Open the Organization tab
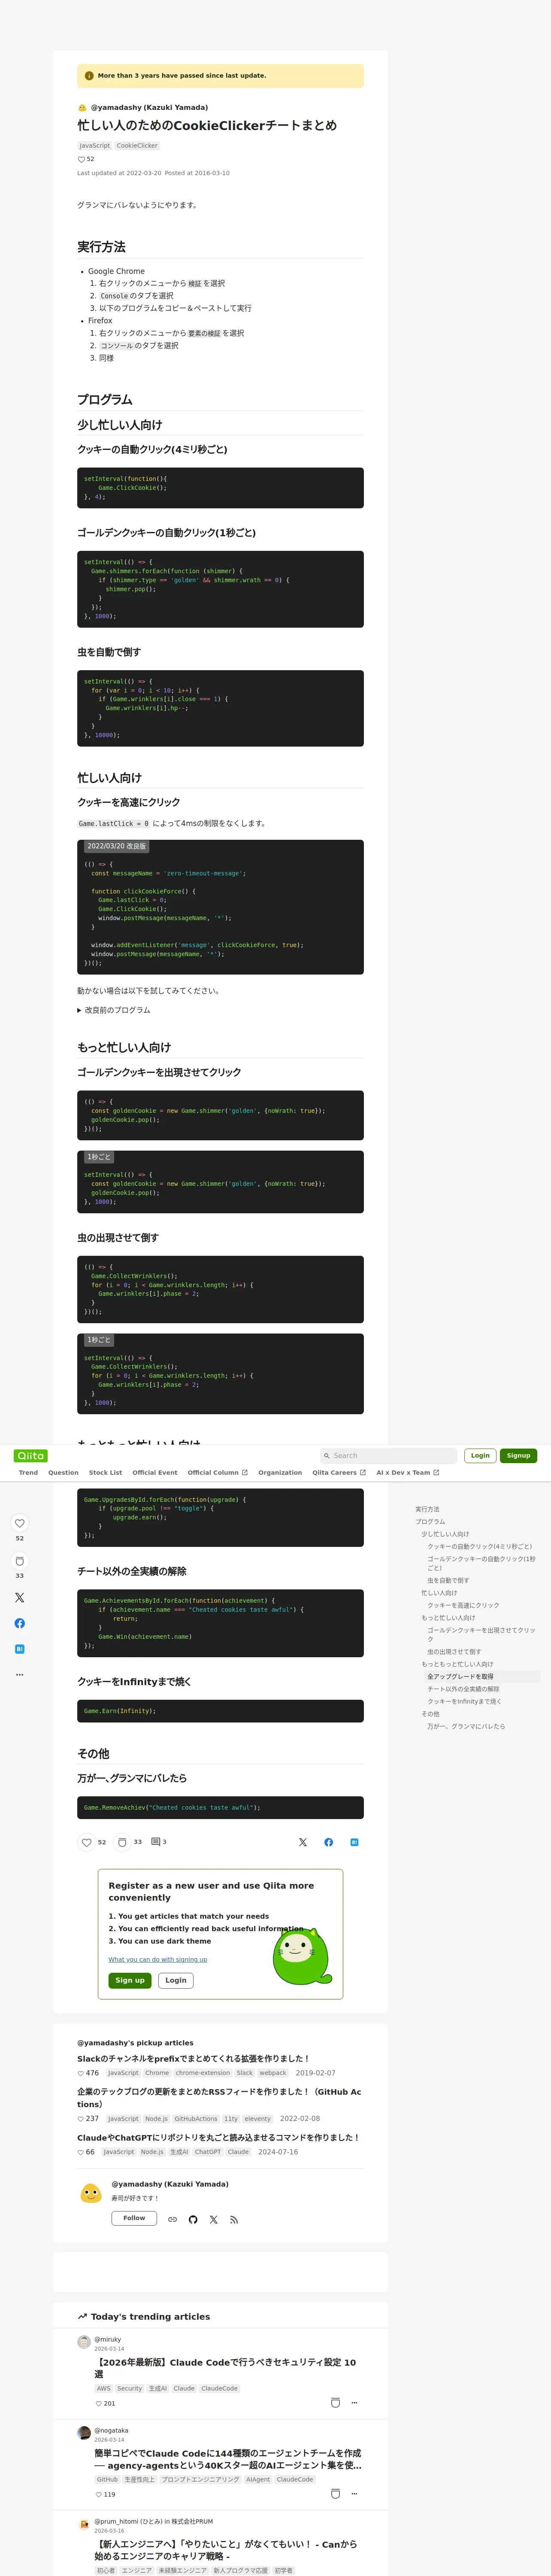 click(280, 1472)
